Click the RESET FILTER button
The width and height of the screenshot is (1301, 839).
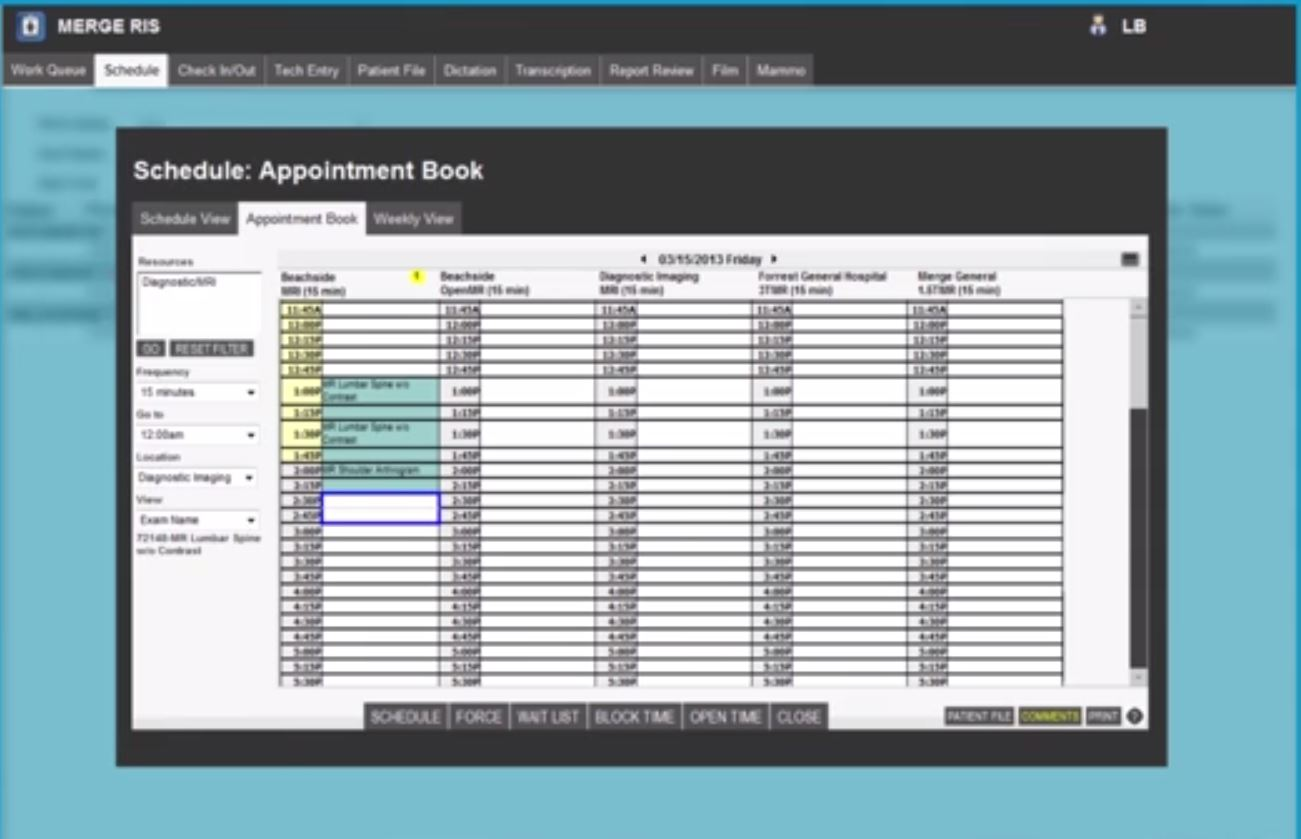tap(211, 349)
